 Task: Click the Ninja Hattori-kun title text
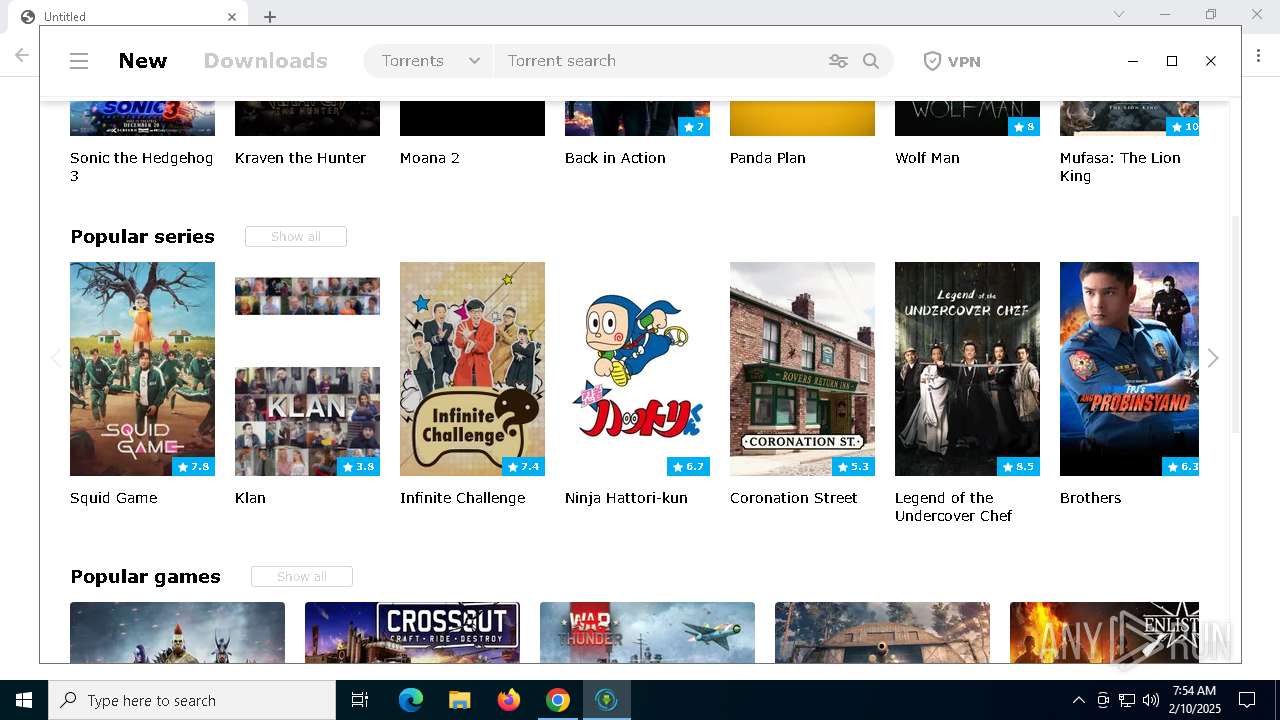coord(626,498)
